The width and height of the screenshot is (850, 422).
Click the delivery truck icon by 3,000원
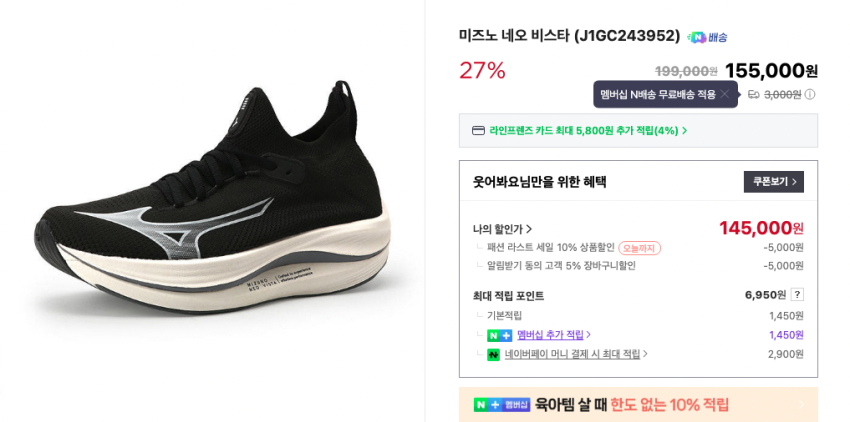[x=754, y=95]
